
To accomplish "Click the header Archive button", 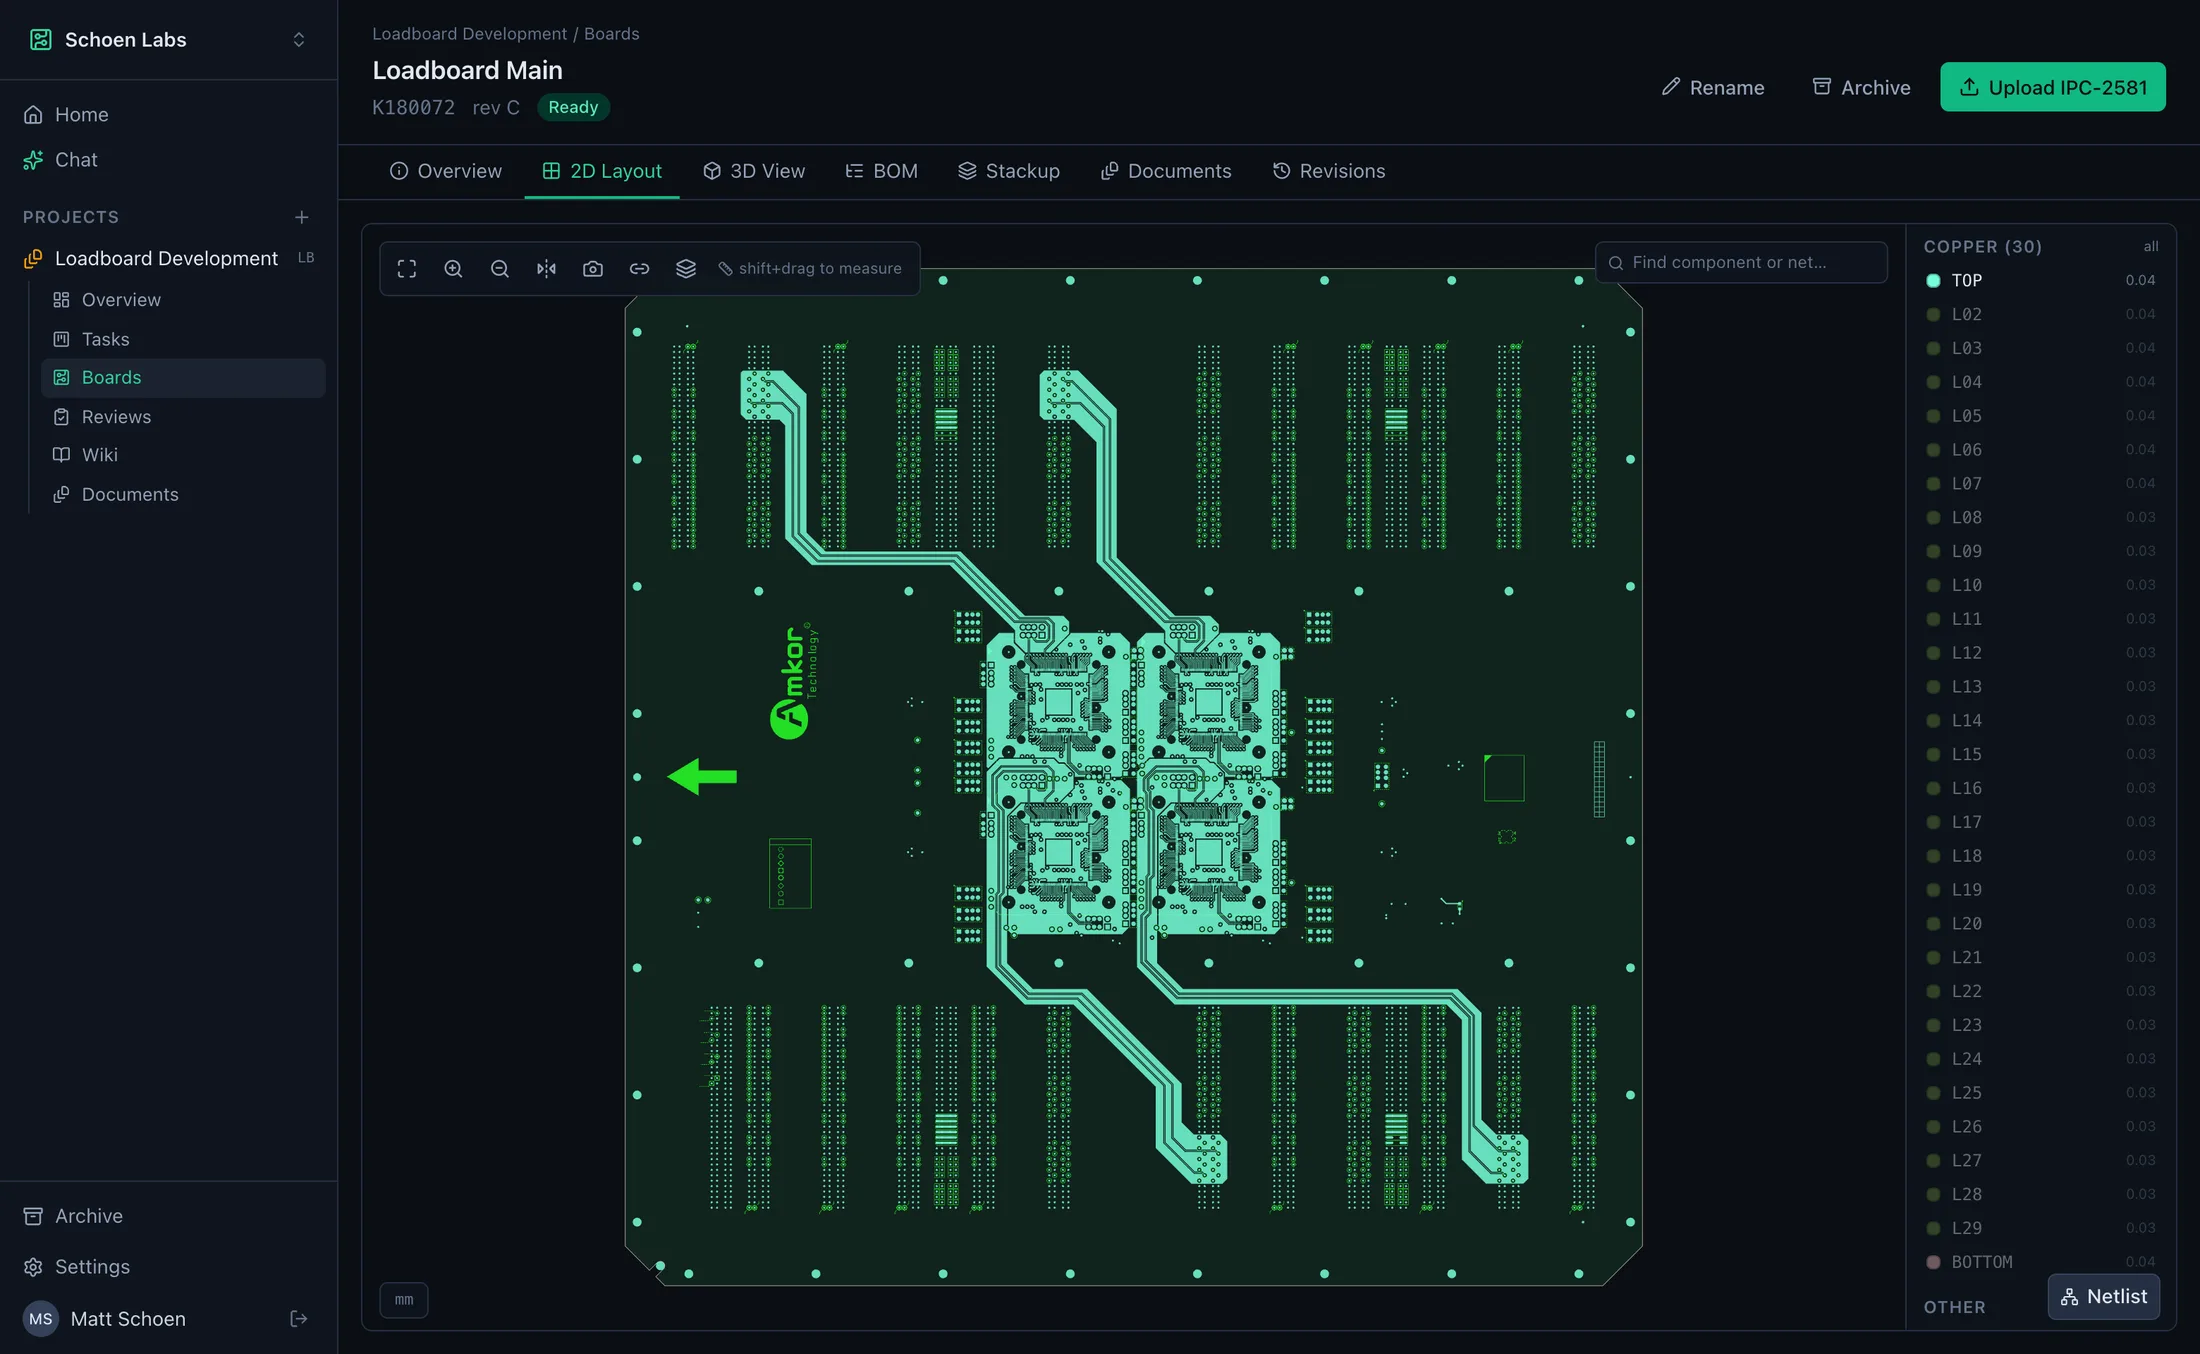I will (x=1861, y=87).
